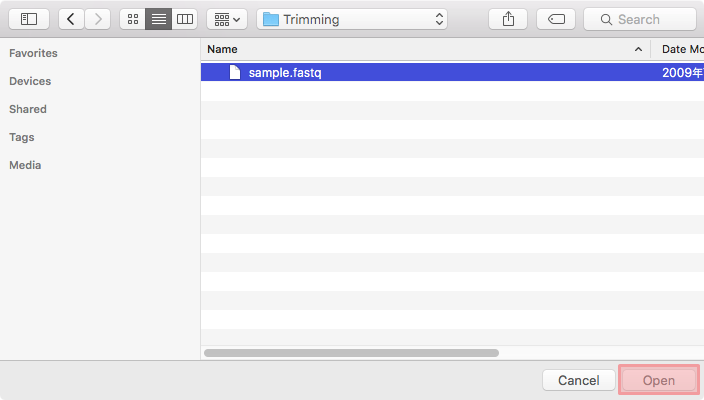Switch to icon grid view

pyautogui.click(x=133, y=19)
